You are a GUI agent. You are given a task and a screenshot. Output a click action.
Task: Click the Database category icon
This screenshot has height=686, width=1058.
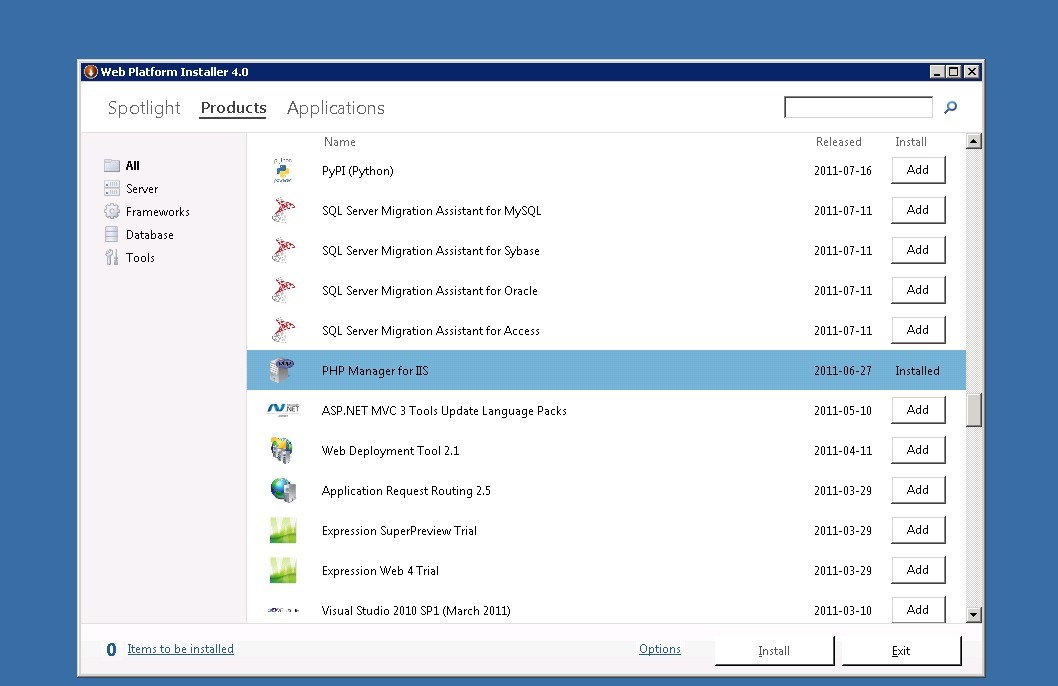[x=112, y=234]
